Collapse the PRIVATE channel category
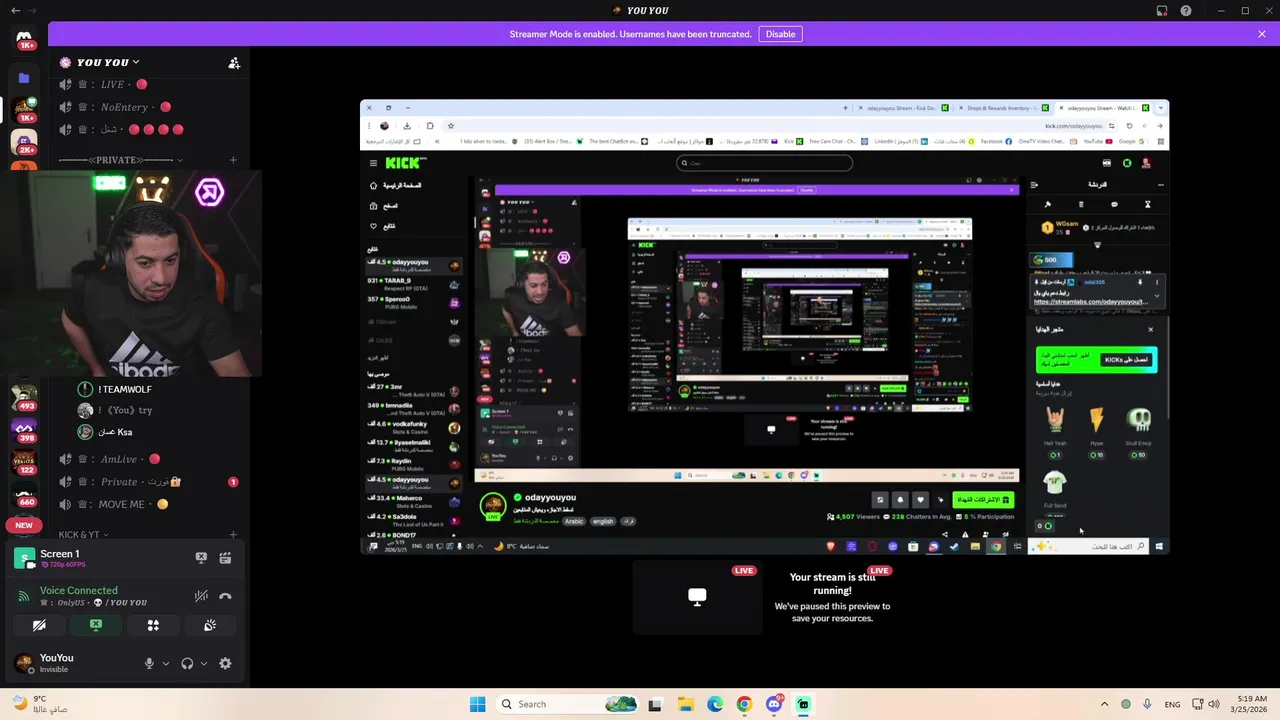 120,160
